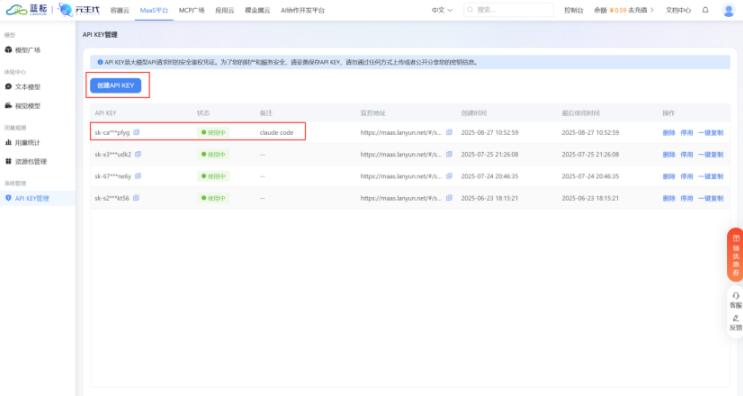The width and height of the screenshot is (743, 396).
Task: Click the top search input field
Action: tap(508, 9)
